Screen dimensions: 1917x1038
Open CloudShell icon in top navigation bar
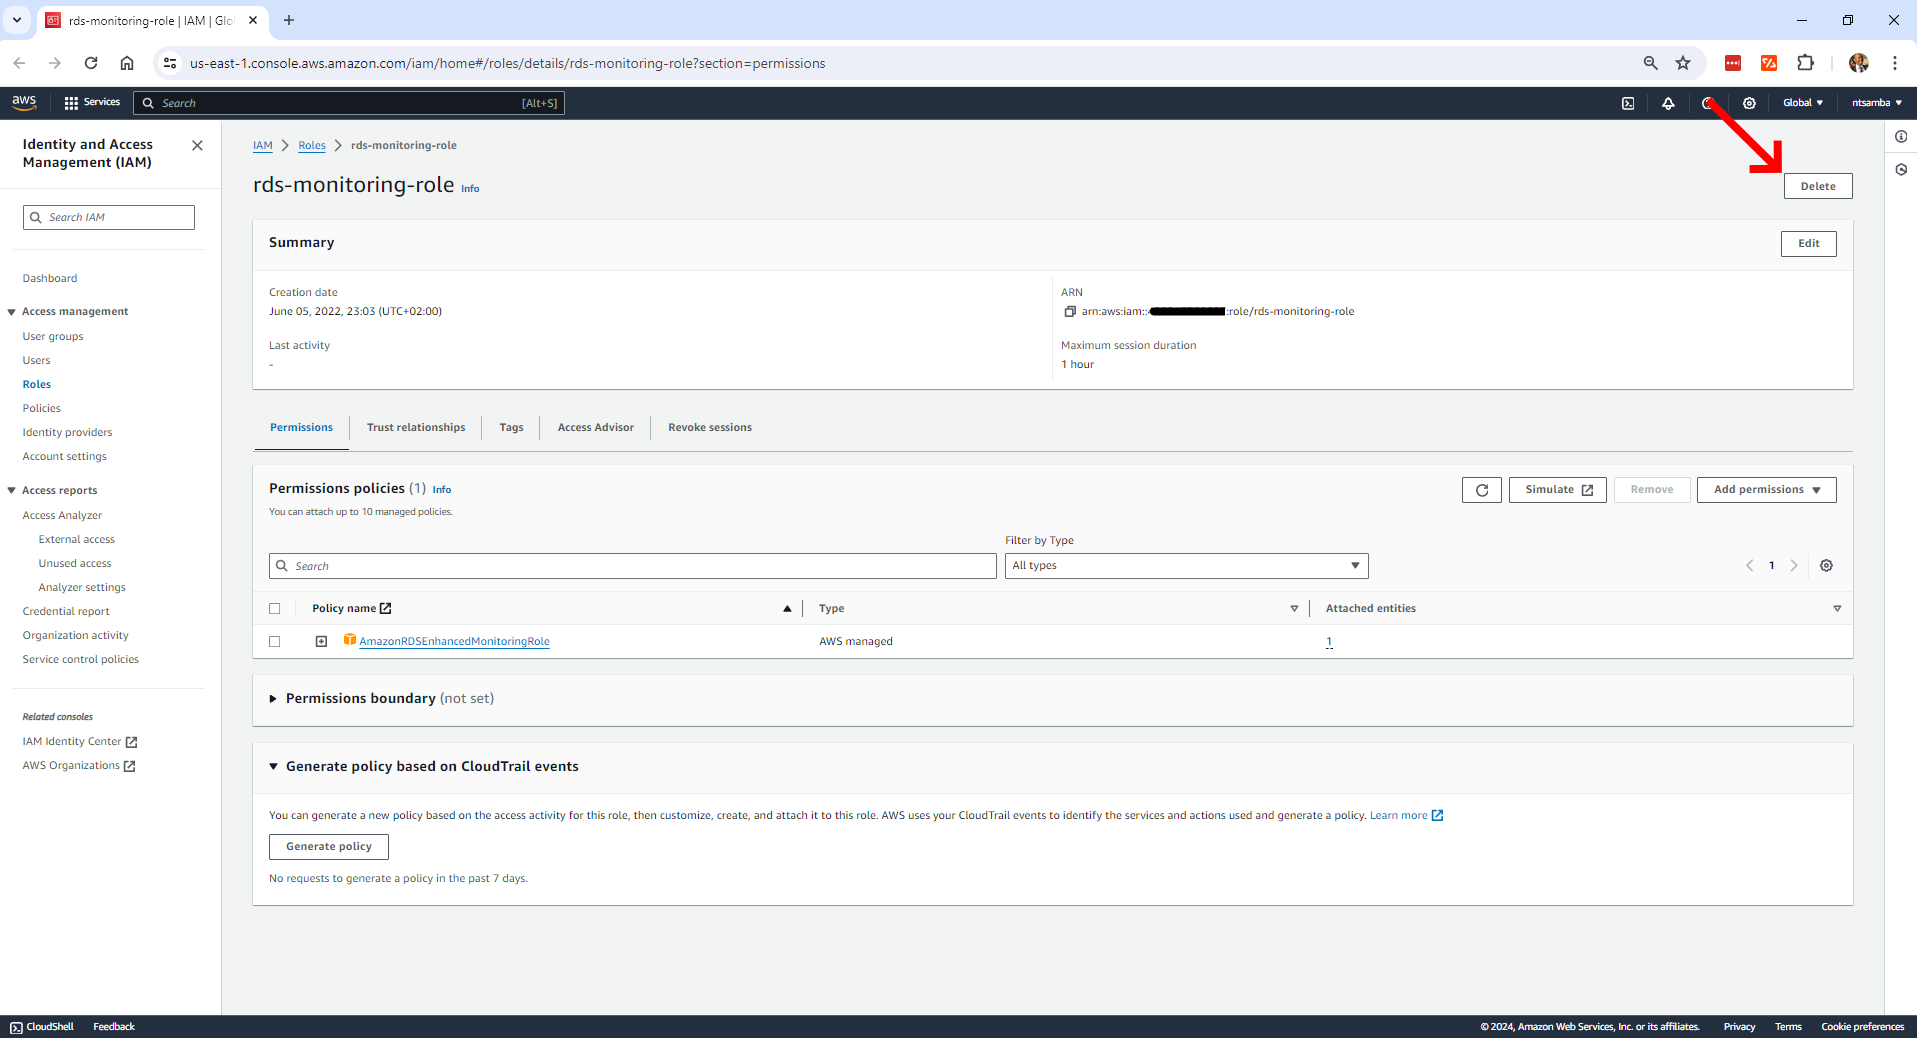1628,103
